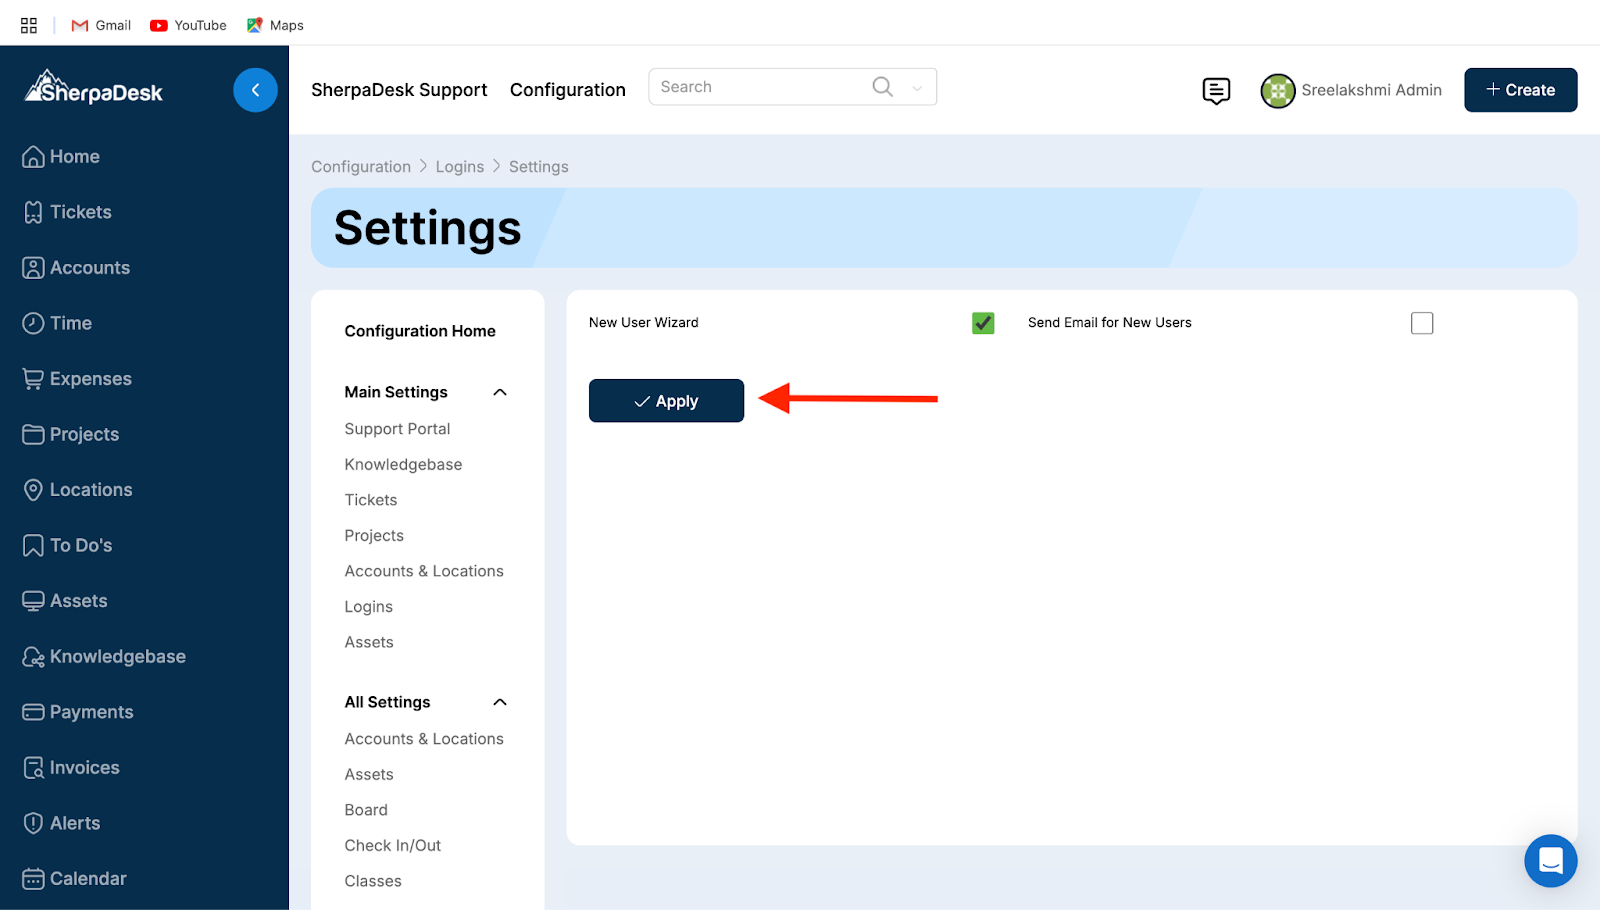
Task: Click the SherpaDesk logo
Action: [x=93, y=89]
